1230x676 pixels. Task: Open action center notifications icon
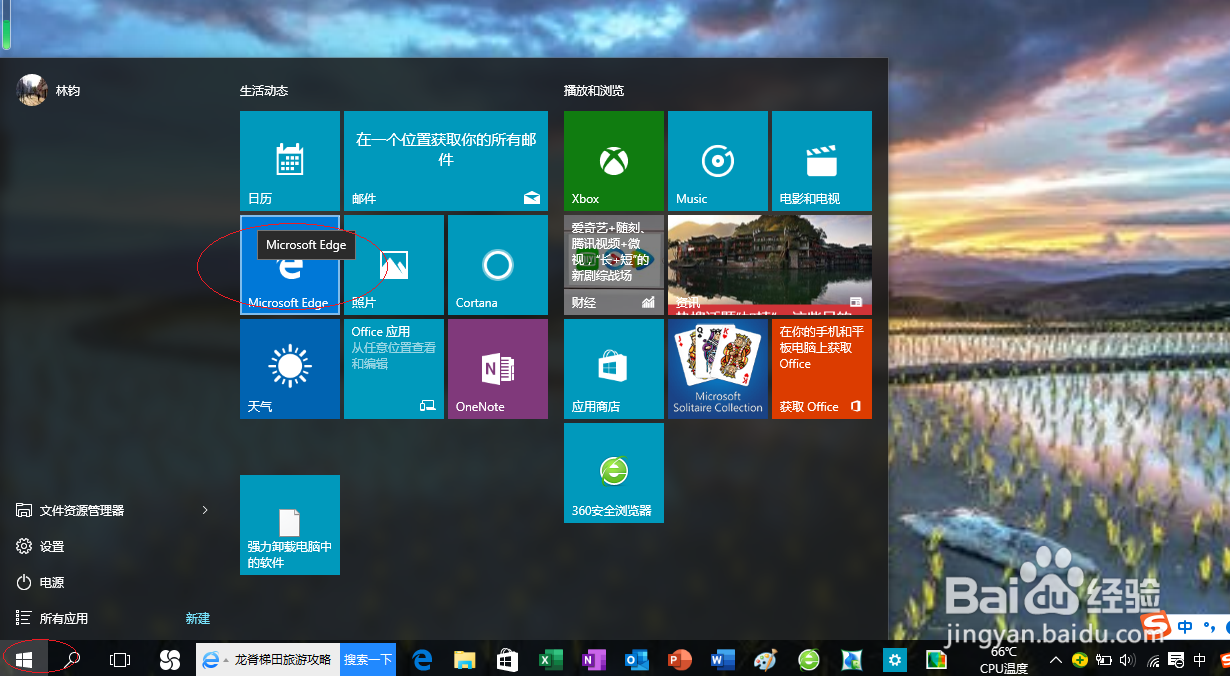click(x=1176, y=659)
